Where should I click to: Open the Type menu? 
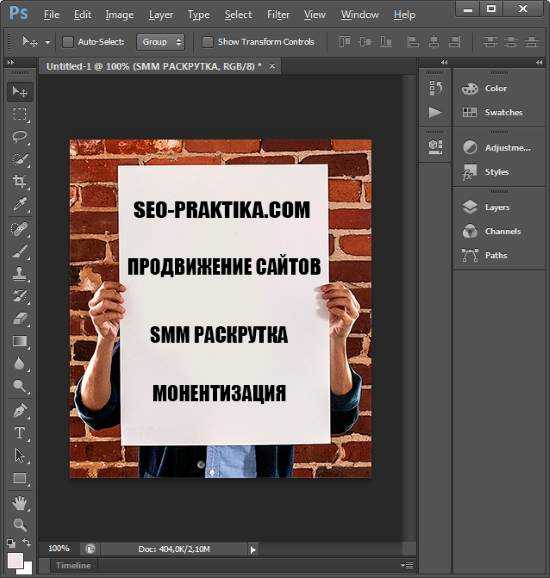[199, 15]
